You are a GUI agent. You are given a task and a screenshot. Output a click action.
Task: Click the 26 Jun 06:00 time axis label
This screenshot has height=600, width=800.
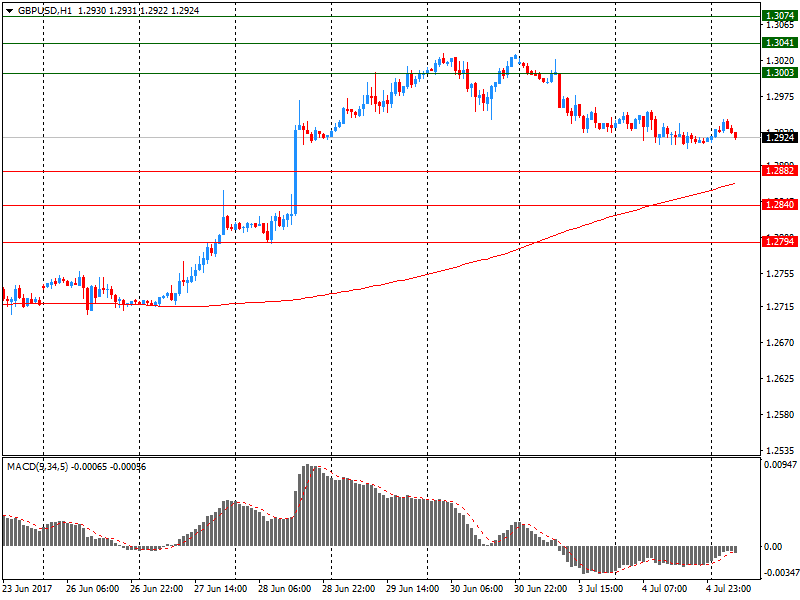coord(92,589)
